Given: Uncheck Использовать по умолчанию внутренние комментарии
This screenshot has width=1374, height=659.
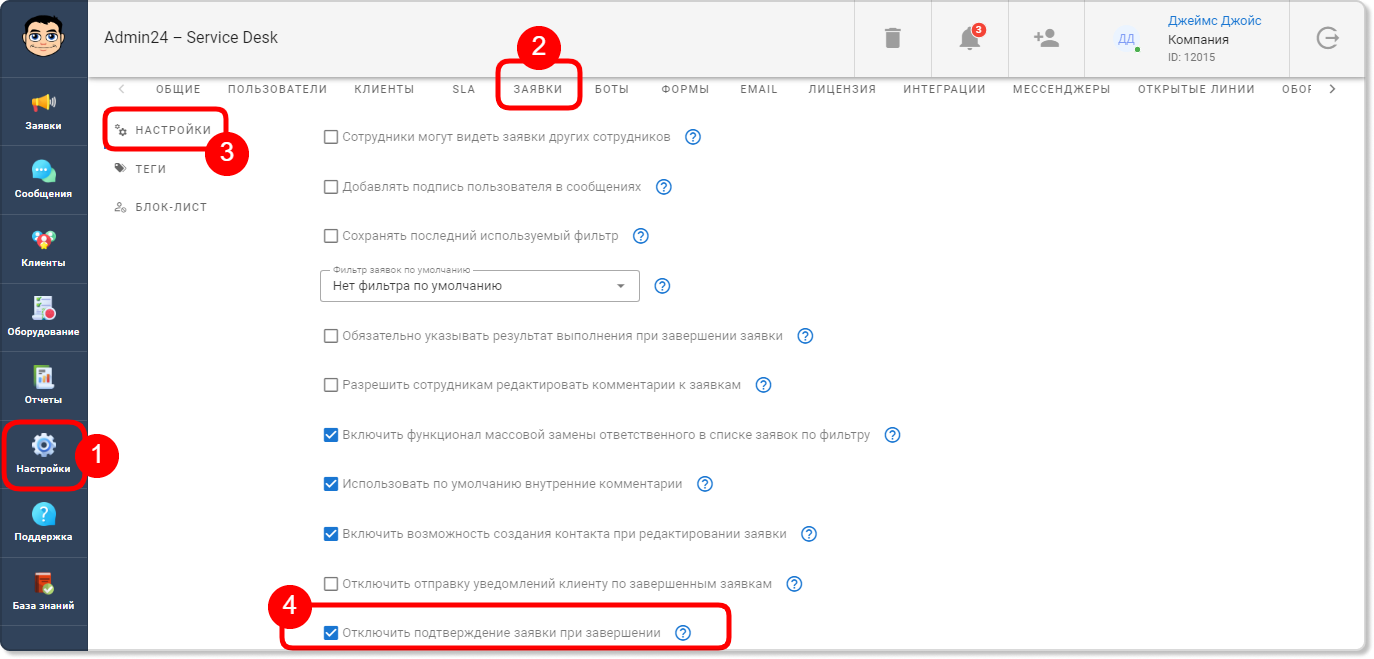Looking at the screenshot, I should click(331, 484).
